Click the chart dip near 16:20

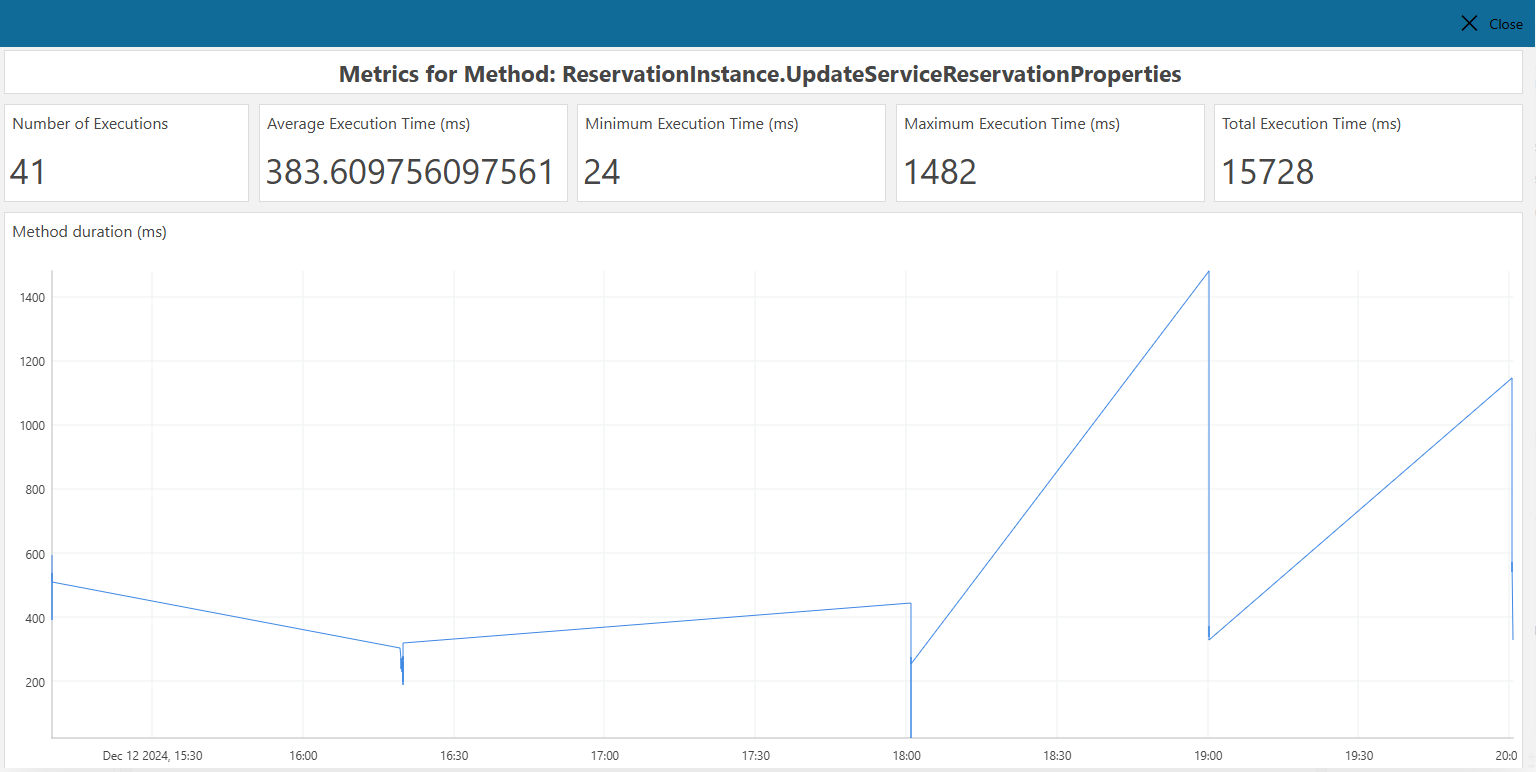[x=403, y=684]
